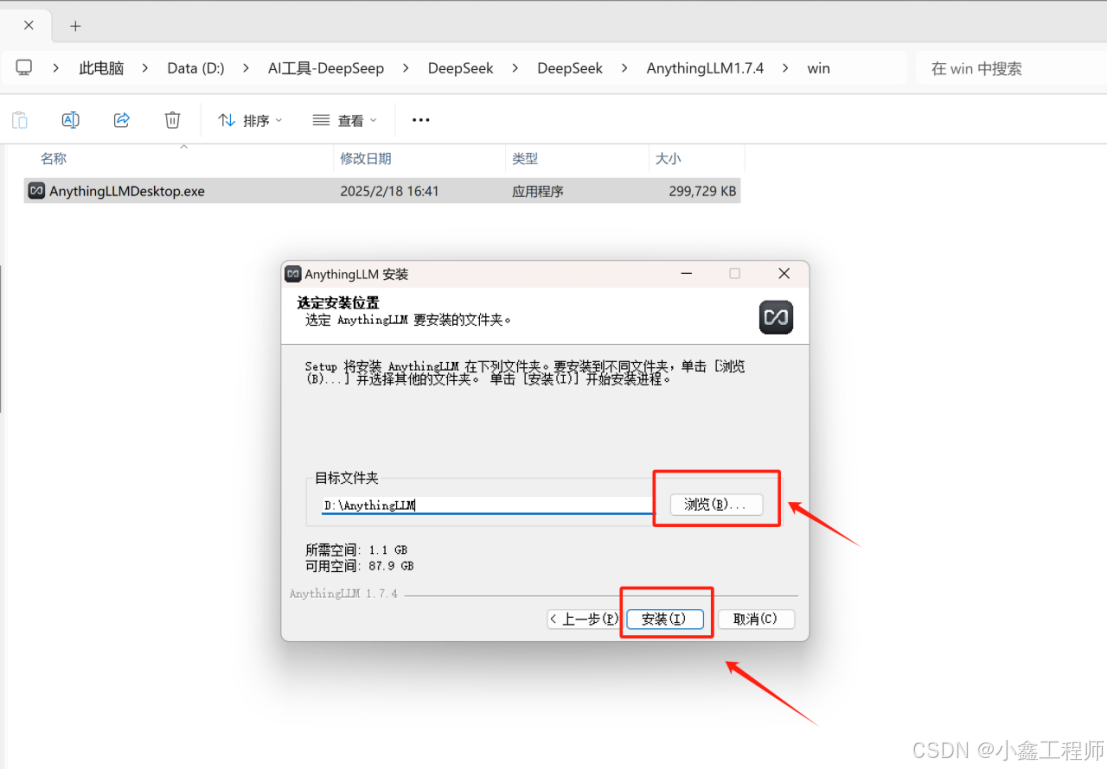Image resolution: width=1108 pixels, height=770 pixels.
Task: Click the 安装(I) install button
Action: point(665,619)
